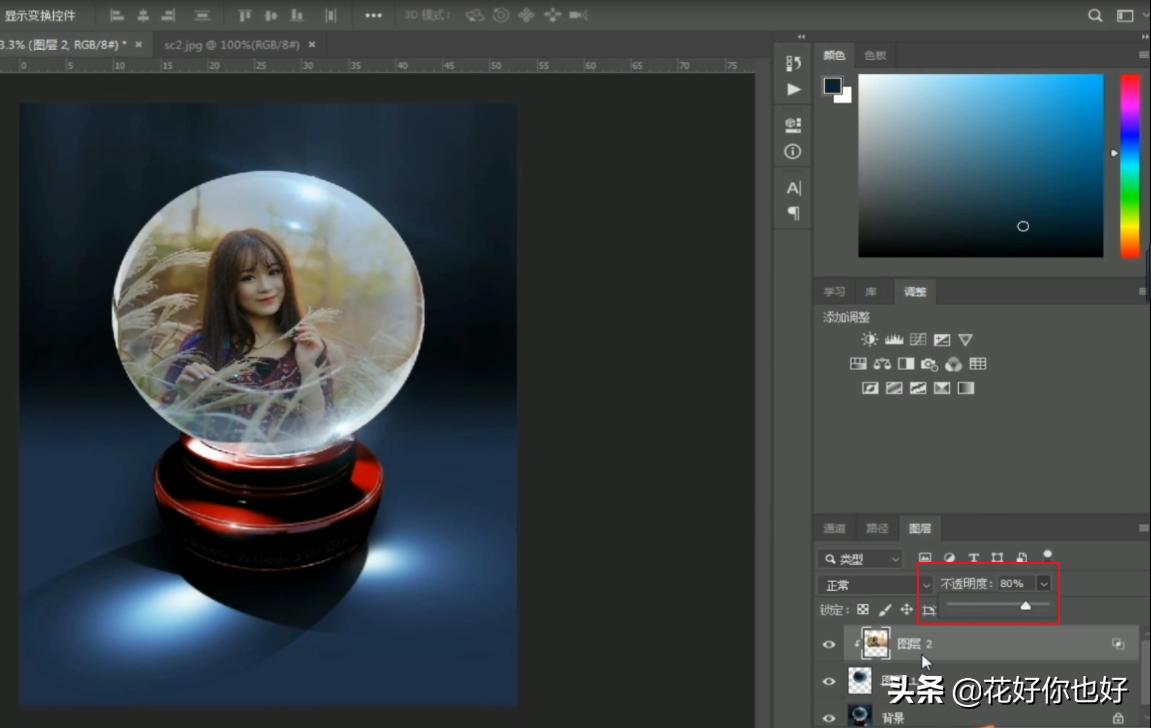1151x728 pixels.
Task: Open a Levels adjustment from the Adjustments panel
Action: (x=895, y=339)
